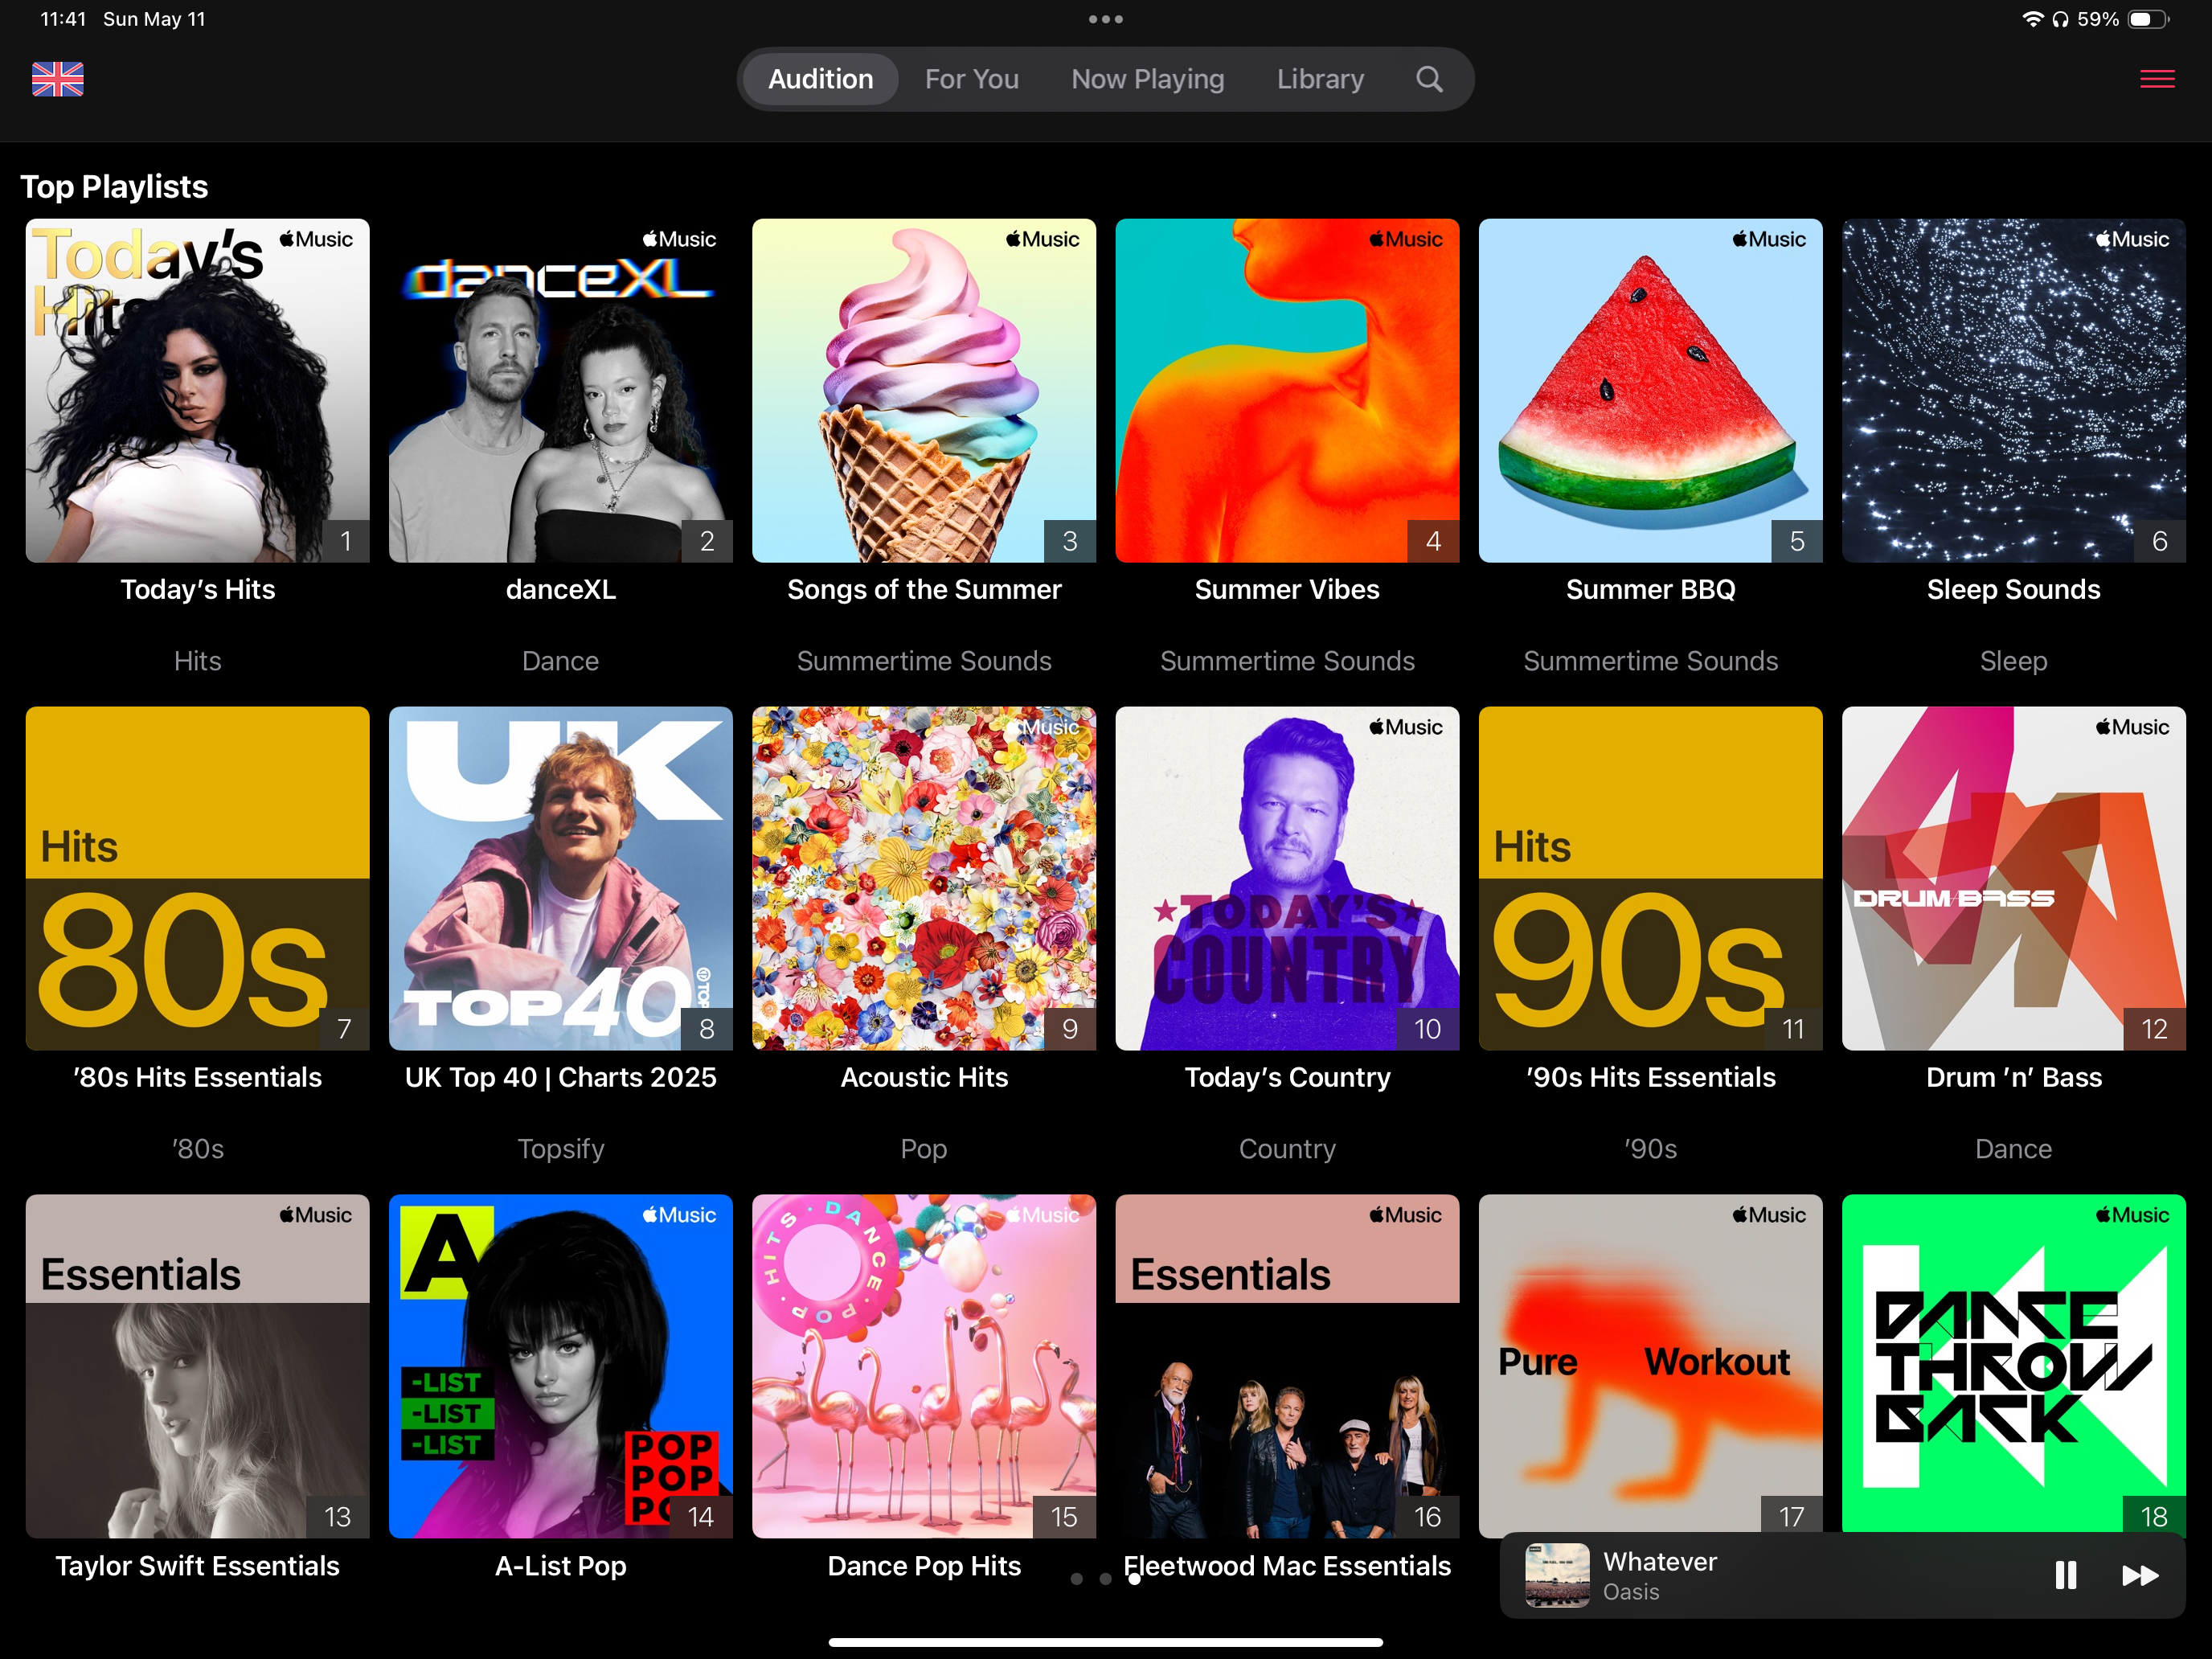Open the Now Playing tab
The height and width of the screenshot is (1659, 2212).
coord(1147,79)
